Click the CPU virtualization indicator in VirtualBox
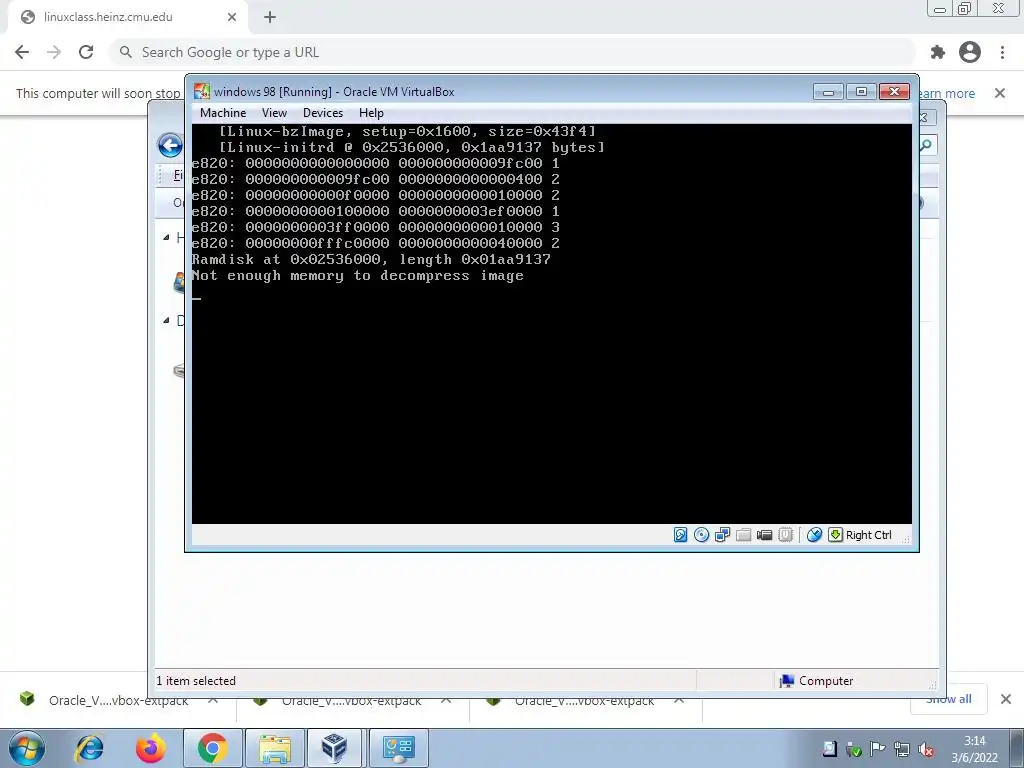 click(786, 535)
